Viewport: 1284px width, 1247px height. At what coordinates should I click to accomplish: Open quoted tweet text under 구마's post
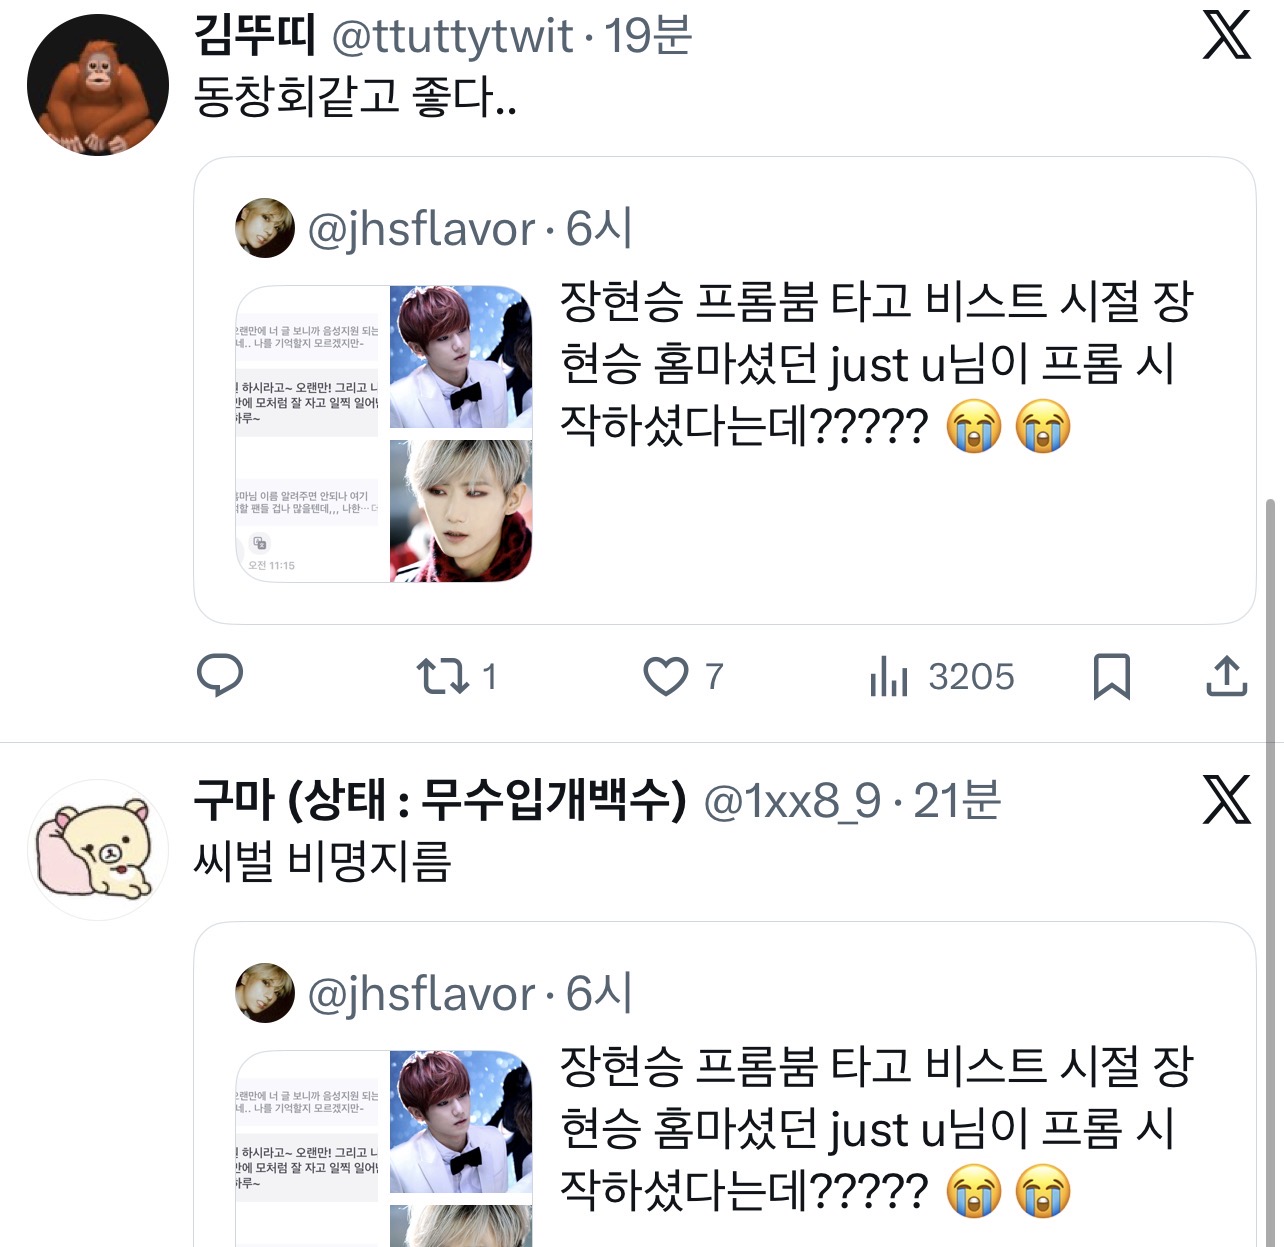click(x=876, y=1129)
